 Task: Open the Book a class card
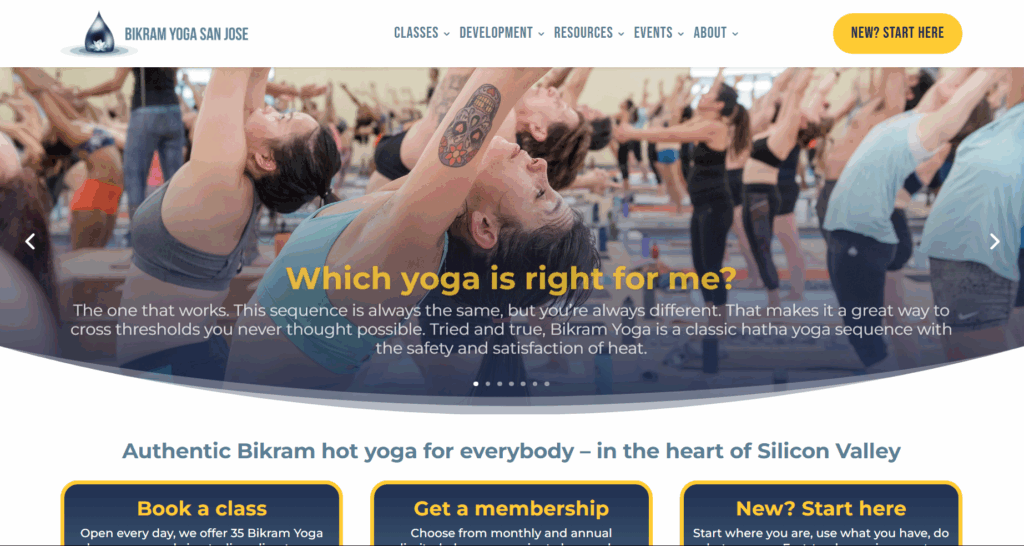(x=202, y=513)
